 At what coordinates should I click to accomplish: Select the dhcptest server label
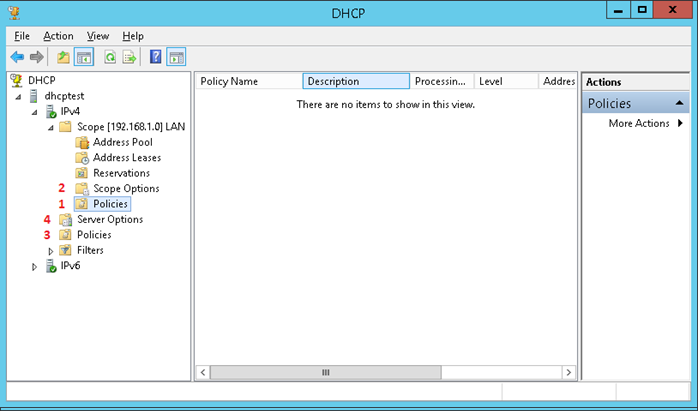point(64,96)
